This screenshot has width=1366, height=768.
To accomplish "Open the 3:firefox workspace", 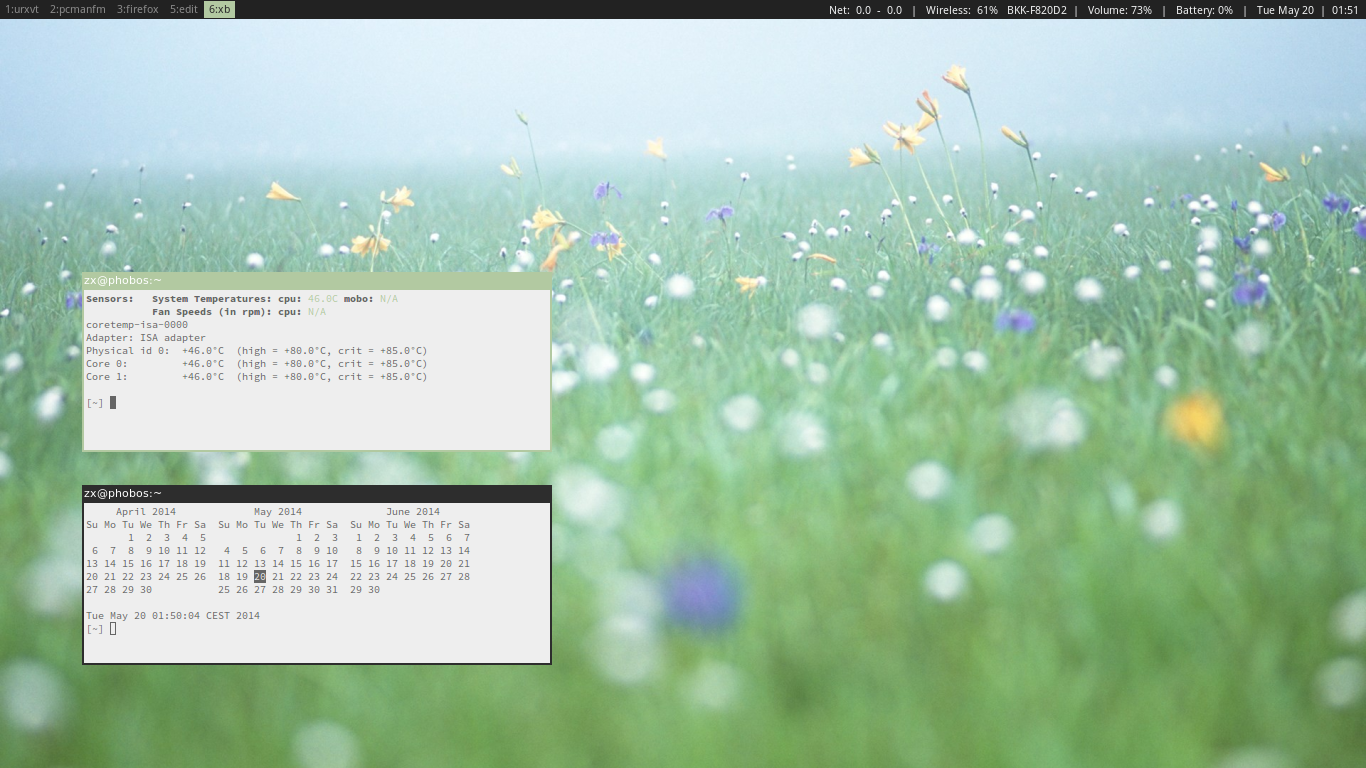I will click(x=137, y=9).
